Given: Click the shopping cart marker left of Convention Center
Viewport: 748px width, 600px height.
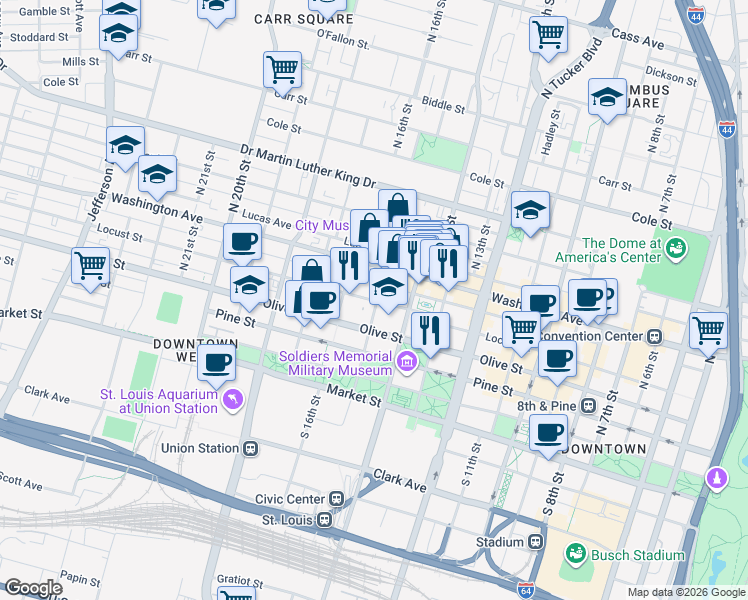Looking at the screenshot, I should coord(521,332).
